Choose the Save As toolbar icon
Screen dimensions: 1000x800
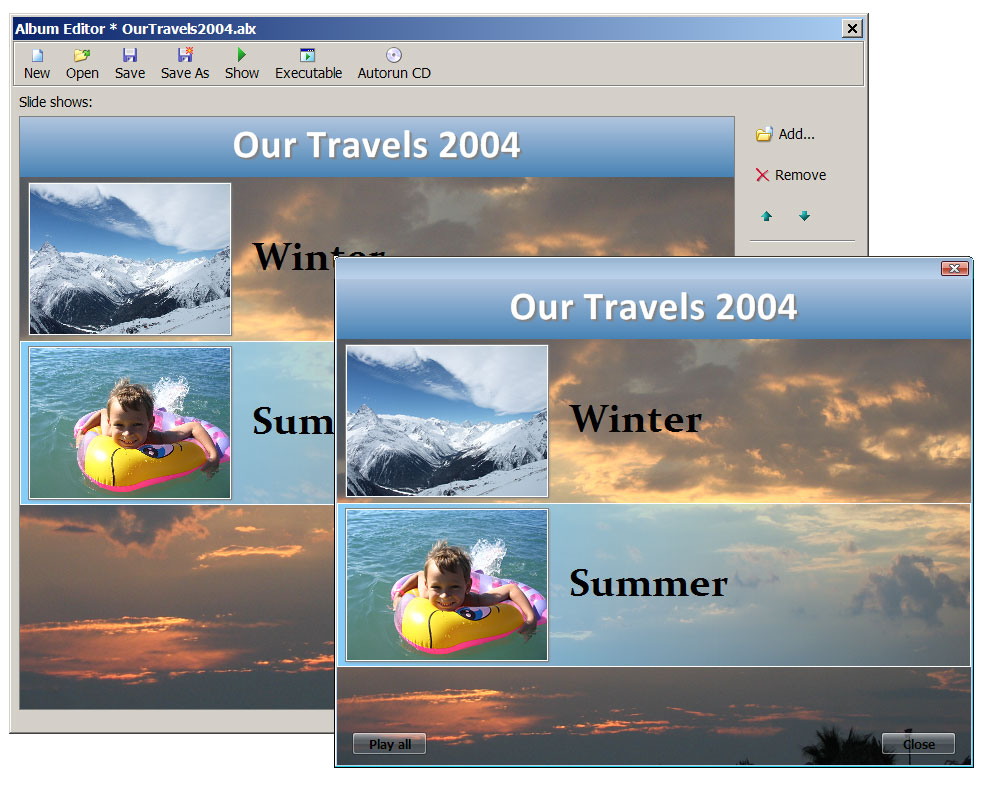(185, 56)
